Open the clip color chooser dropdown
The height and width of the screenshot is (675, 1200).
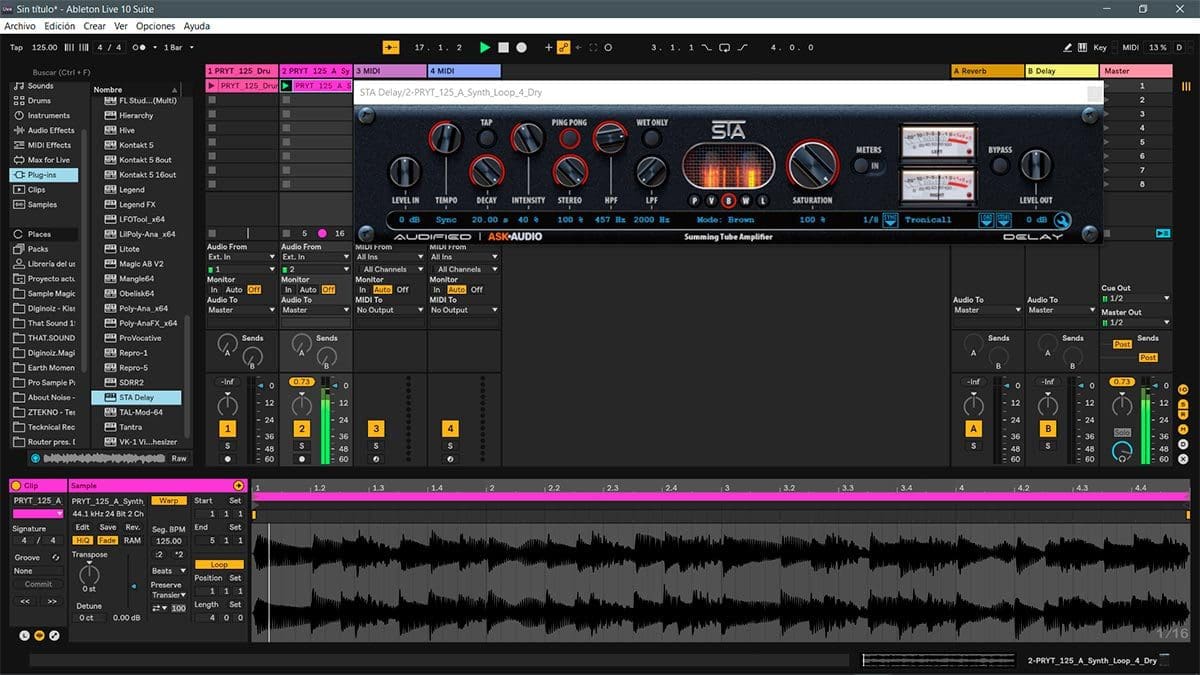[38, 514]
